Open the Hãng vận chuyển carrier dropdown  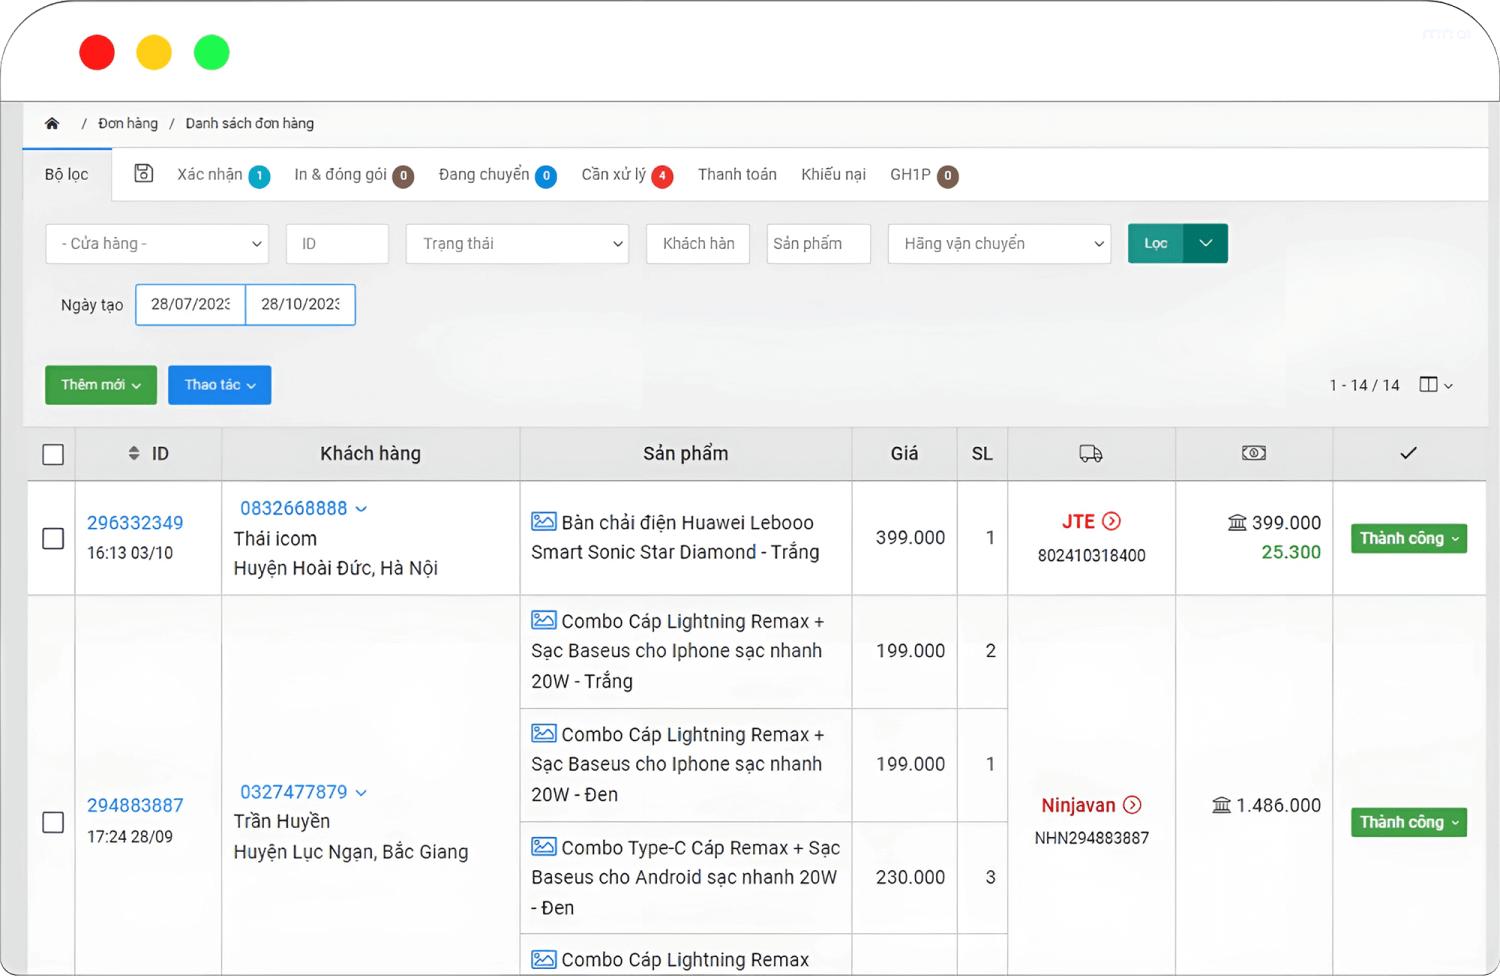999,244
